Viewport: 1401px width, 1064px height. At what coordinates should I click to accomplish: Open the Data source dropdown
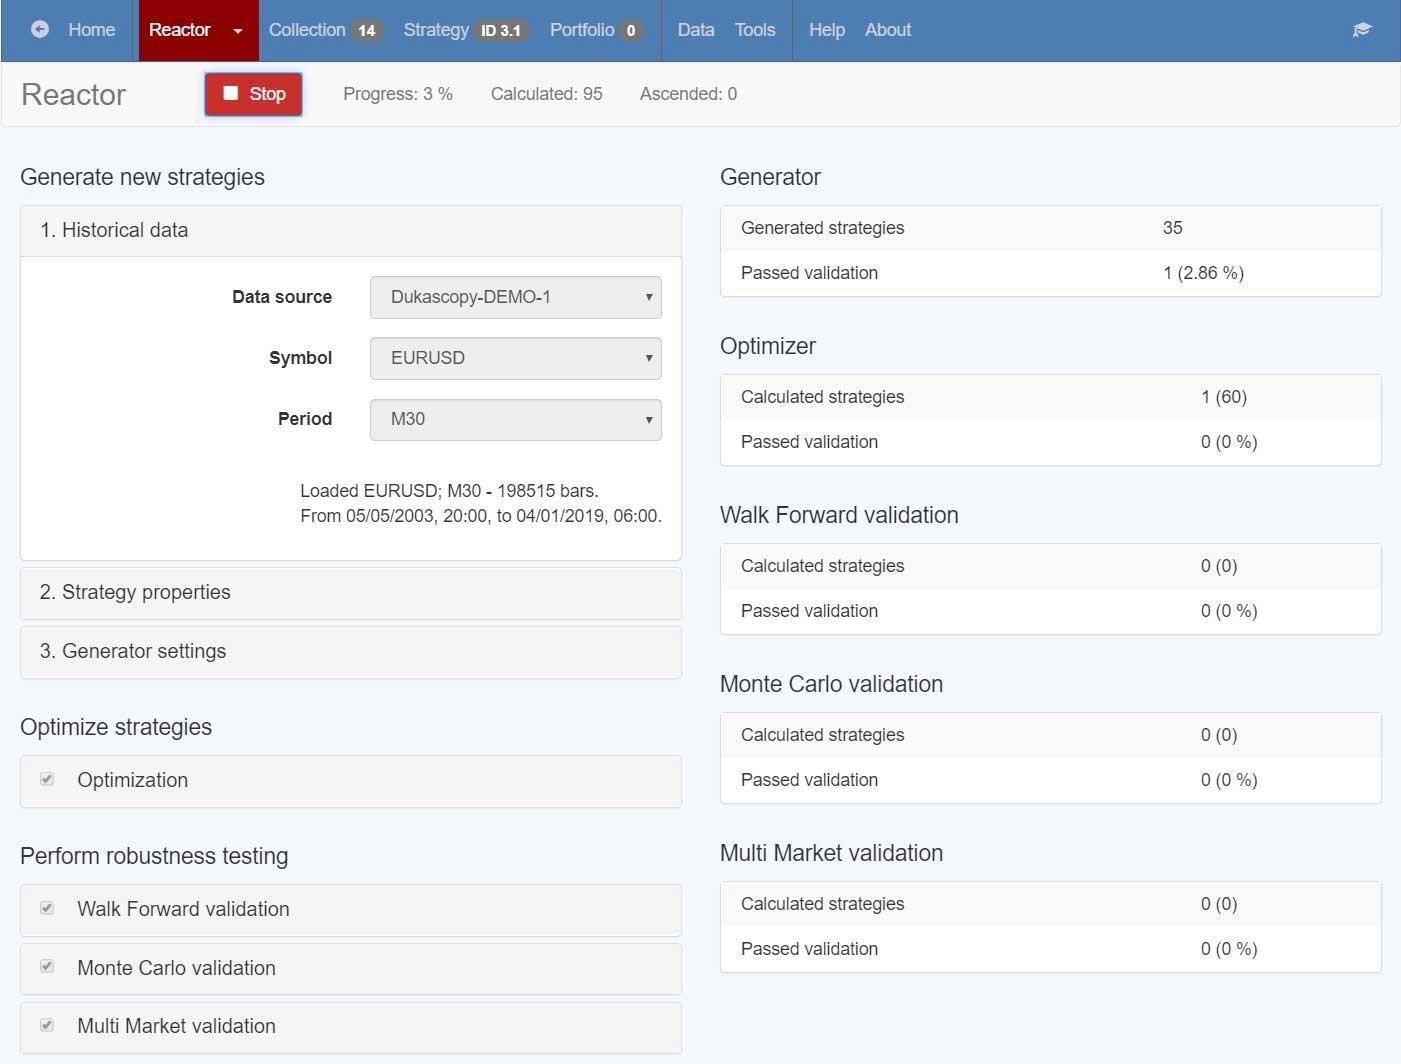(x=516, y=297)
